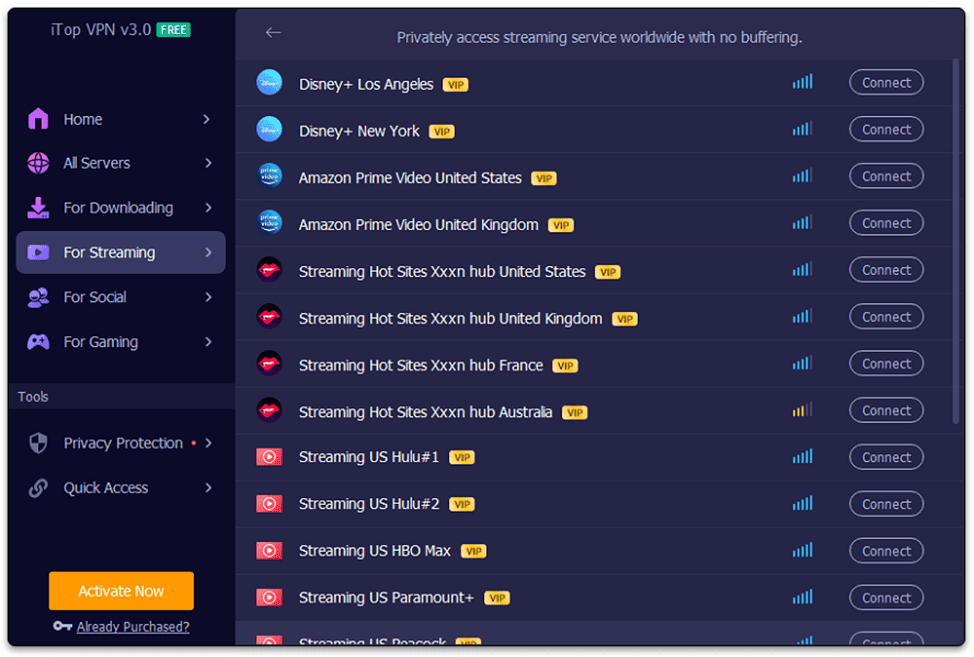The height and width of the screenshot is (657, 974).
Task: Connect to Disney+ New York
Action: point(886,129)
